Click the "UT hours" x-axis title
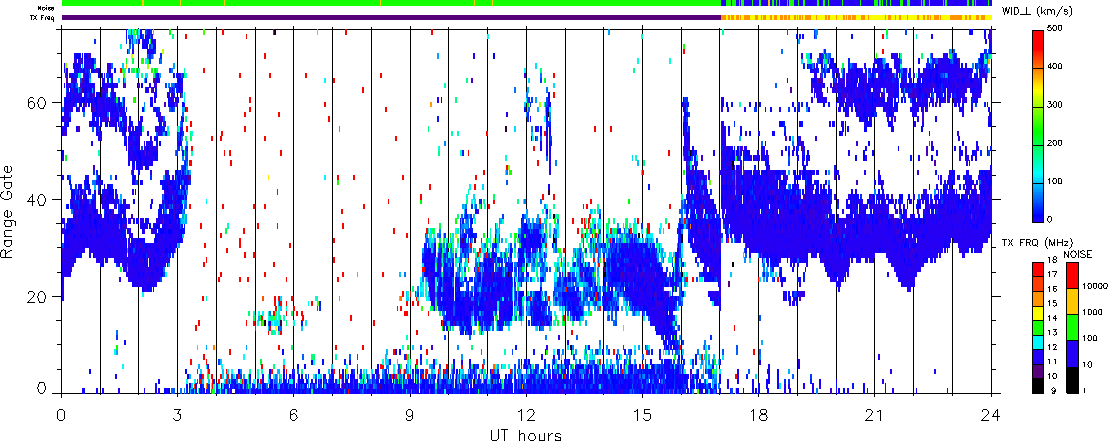Screen dimensions: 1108x441 [x=526, y=435]
